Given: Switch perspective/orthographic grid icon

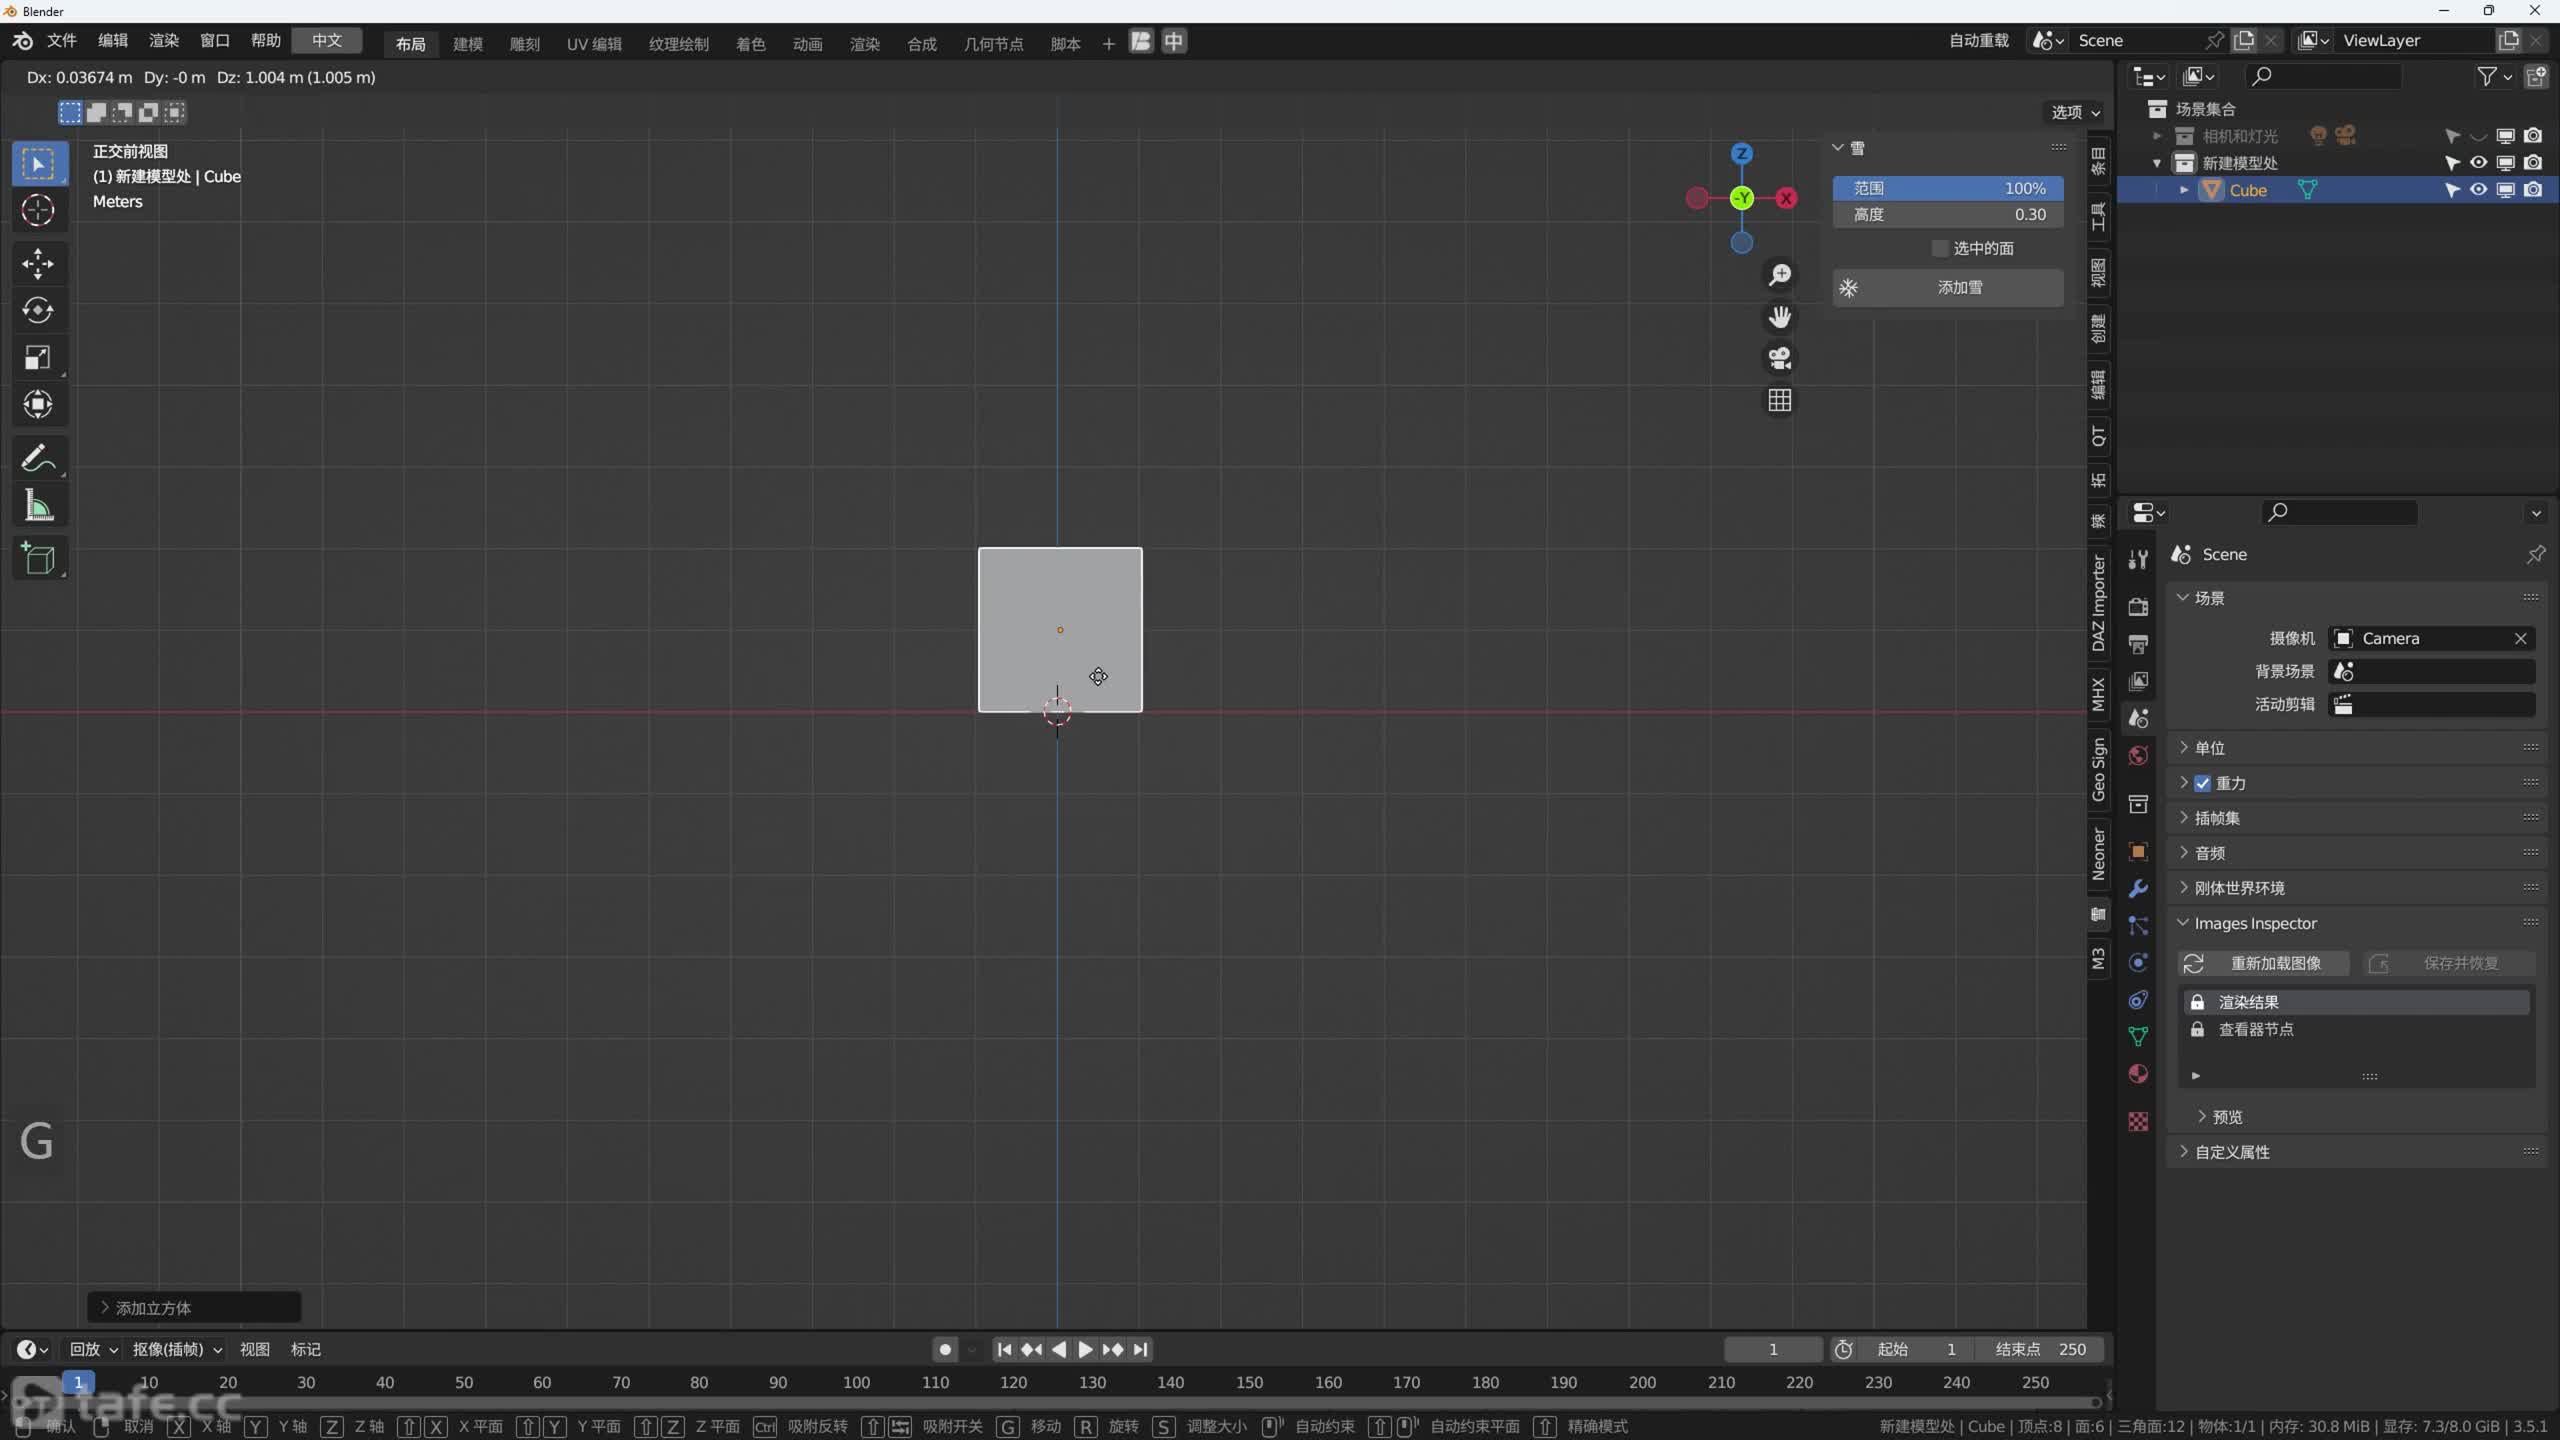Looking at the screenshot, I should point(1780,400).
